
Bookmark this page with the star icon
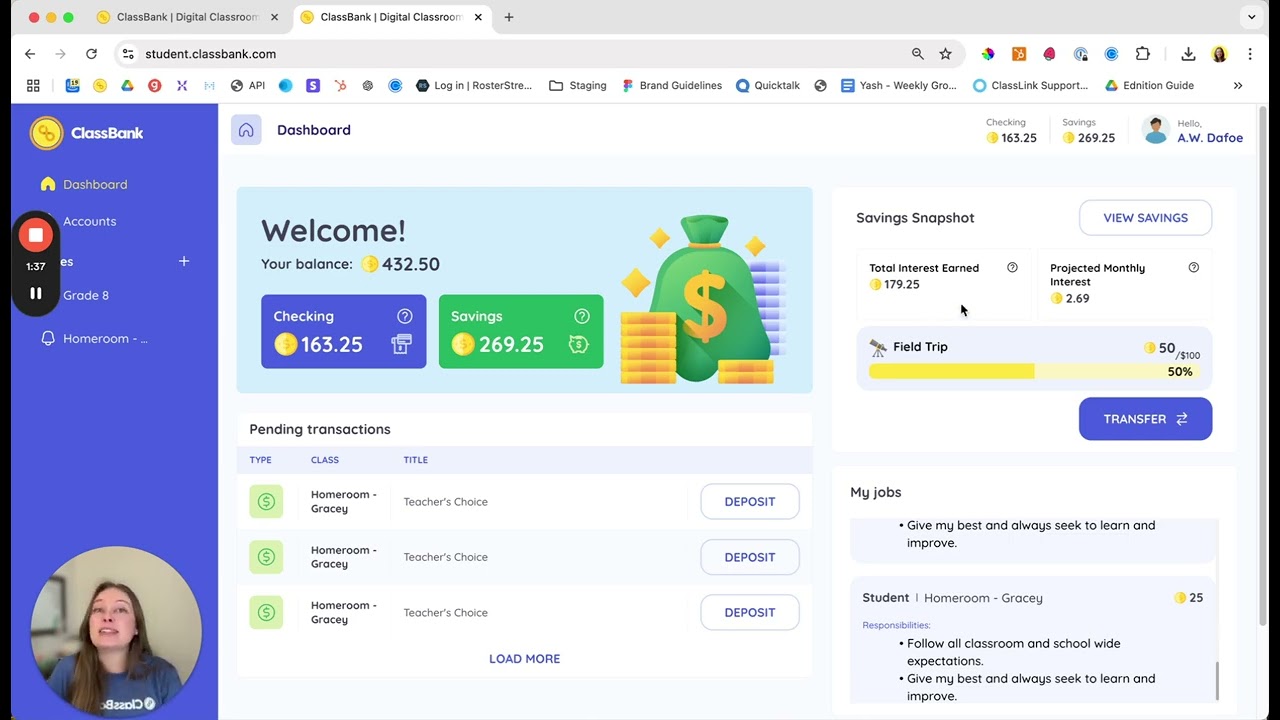tap(945, 54)
